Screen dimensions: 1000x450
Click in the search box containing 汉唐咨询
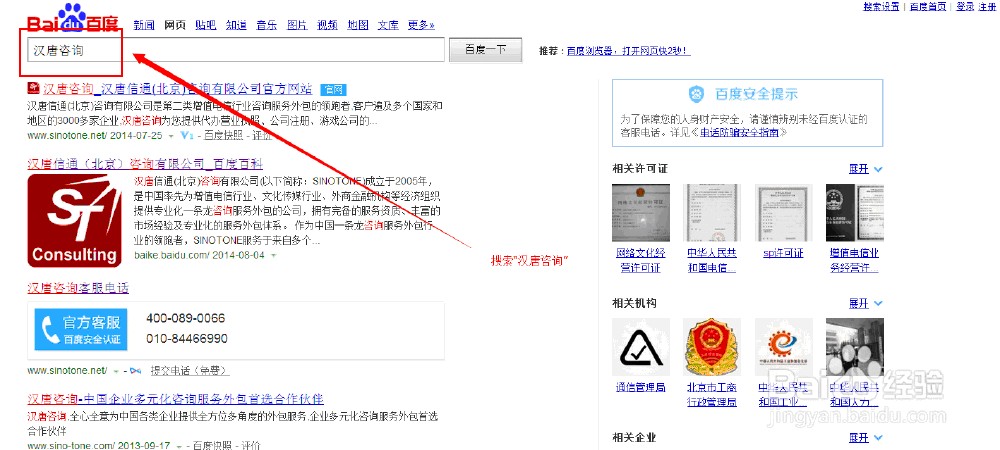[236, 50]
